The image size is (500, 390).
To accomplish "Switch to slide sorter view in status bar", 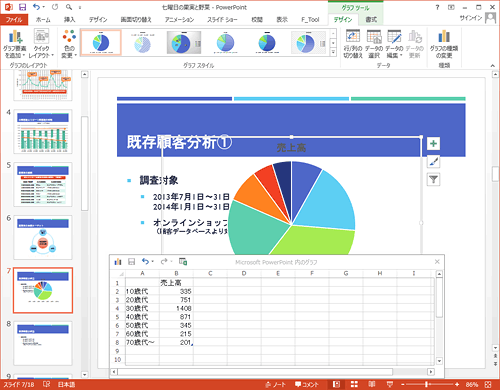I will [x=354, y=384].
